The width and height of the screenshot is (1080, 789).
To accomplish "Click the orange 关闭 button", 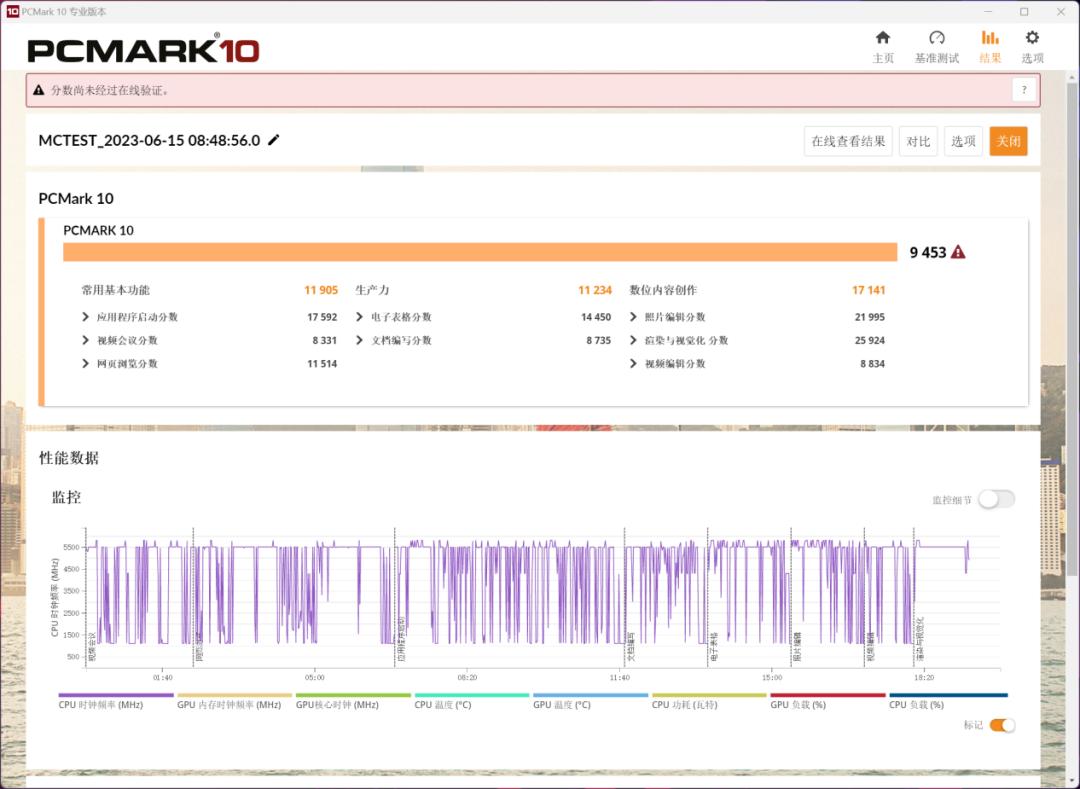I will coord(1008,141).
